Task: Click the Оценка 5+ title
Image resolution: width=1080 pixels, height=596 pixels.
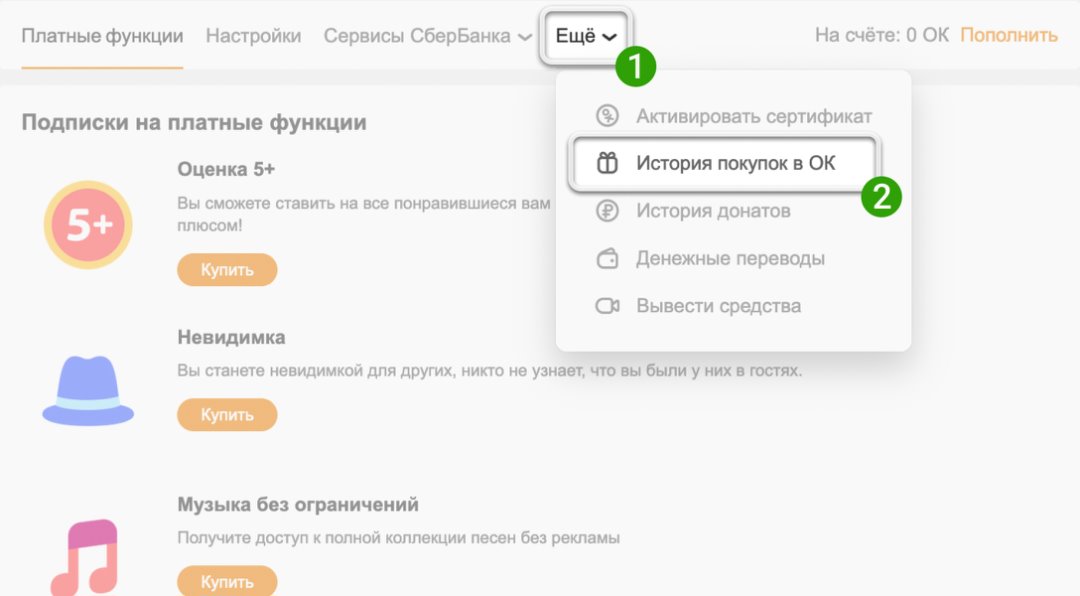Action: [x=226, y=169]
